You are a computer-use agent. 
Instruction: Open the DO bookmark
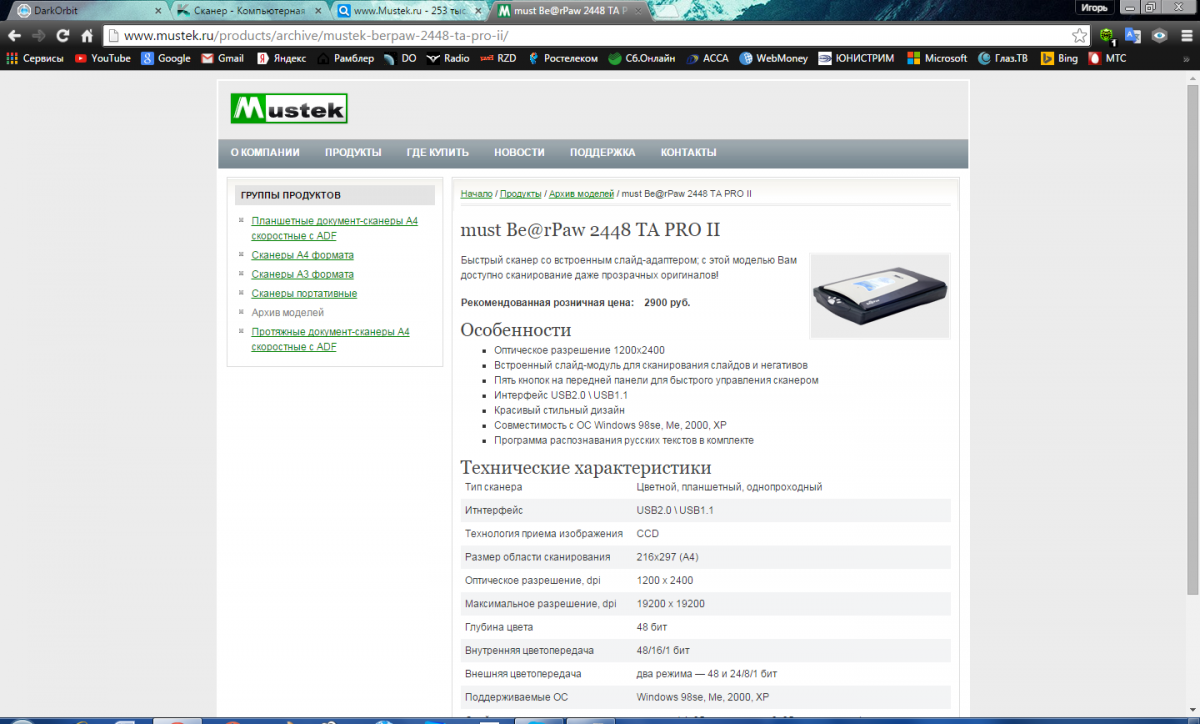(x=401, y=58)
